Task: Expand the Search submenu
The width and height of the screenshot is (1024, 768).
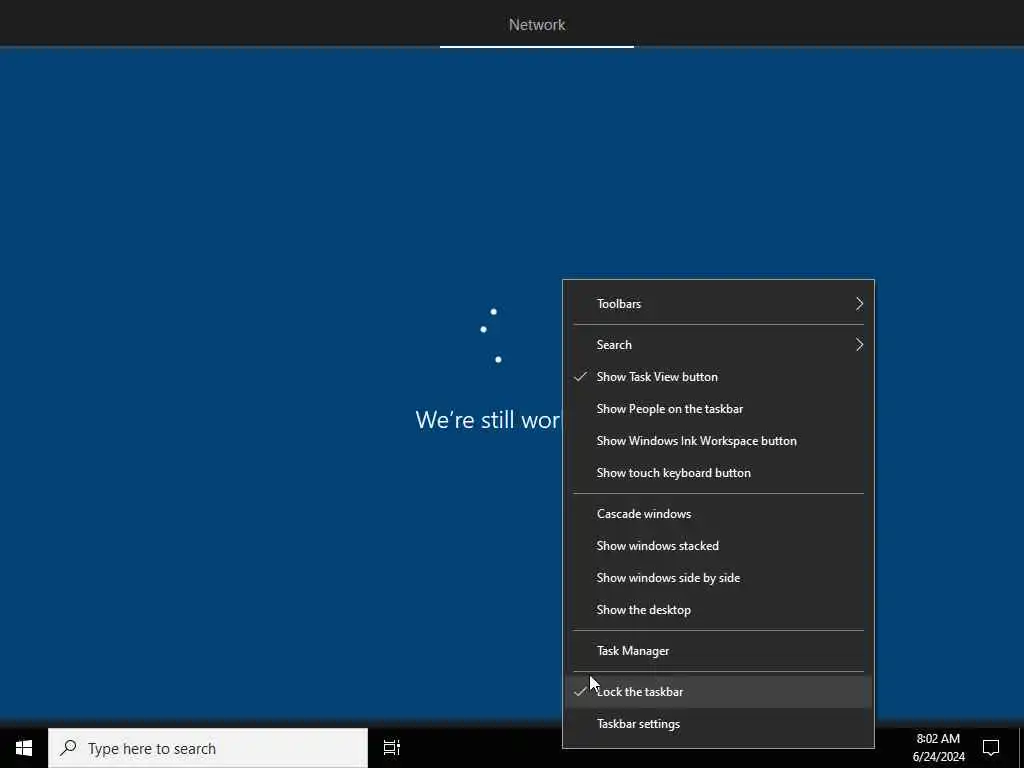Action: 718,345
